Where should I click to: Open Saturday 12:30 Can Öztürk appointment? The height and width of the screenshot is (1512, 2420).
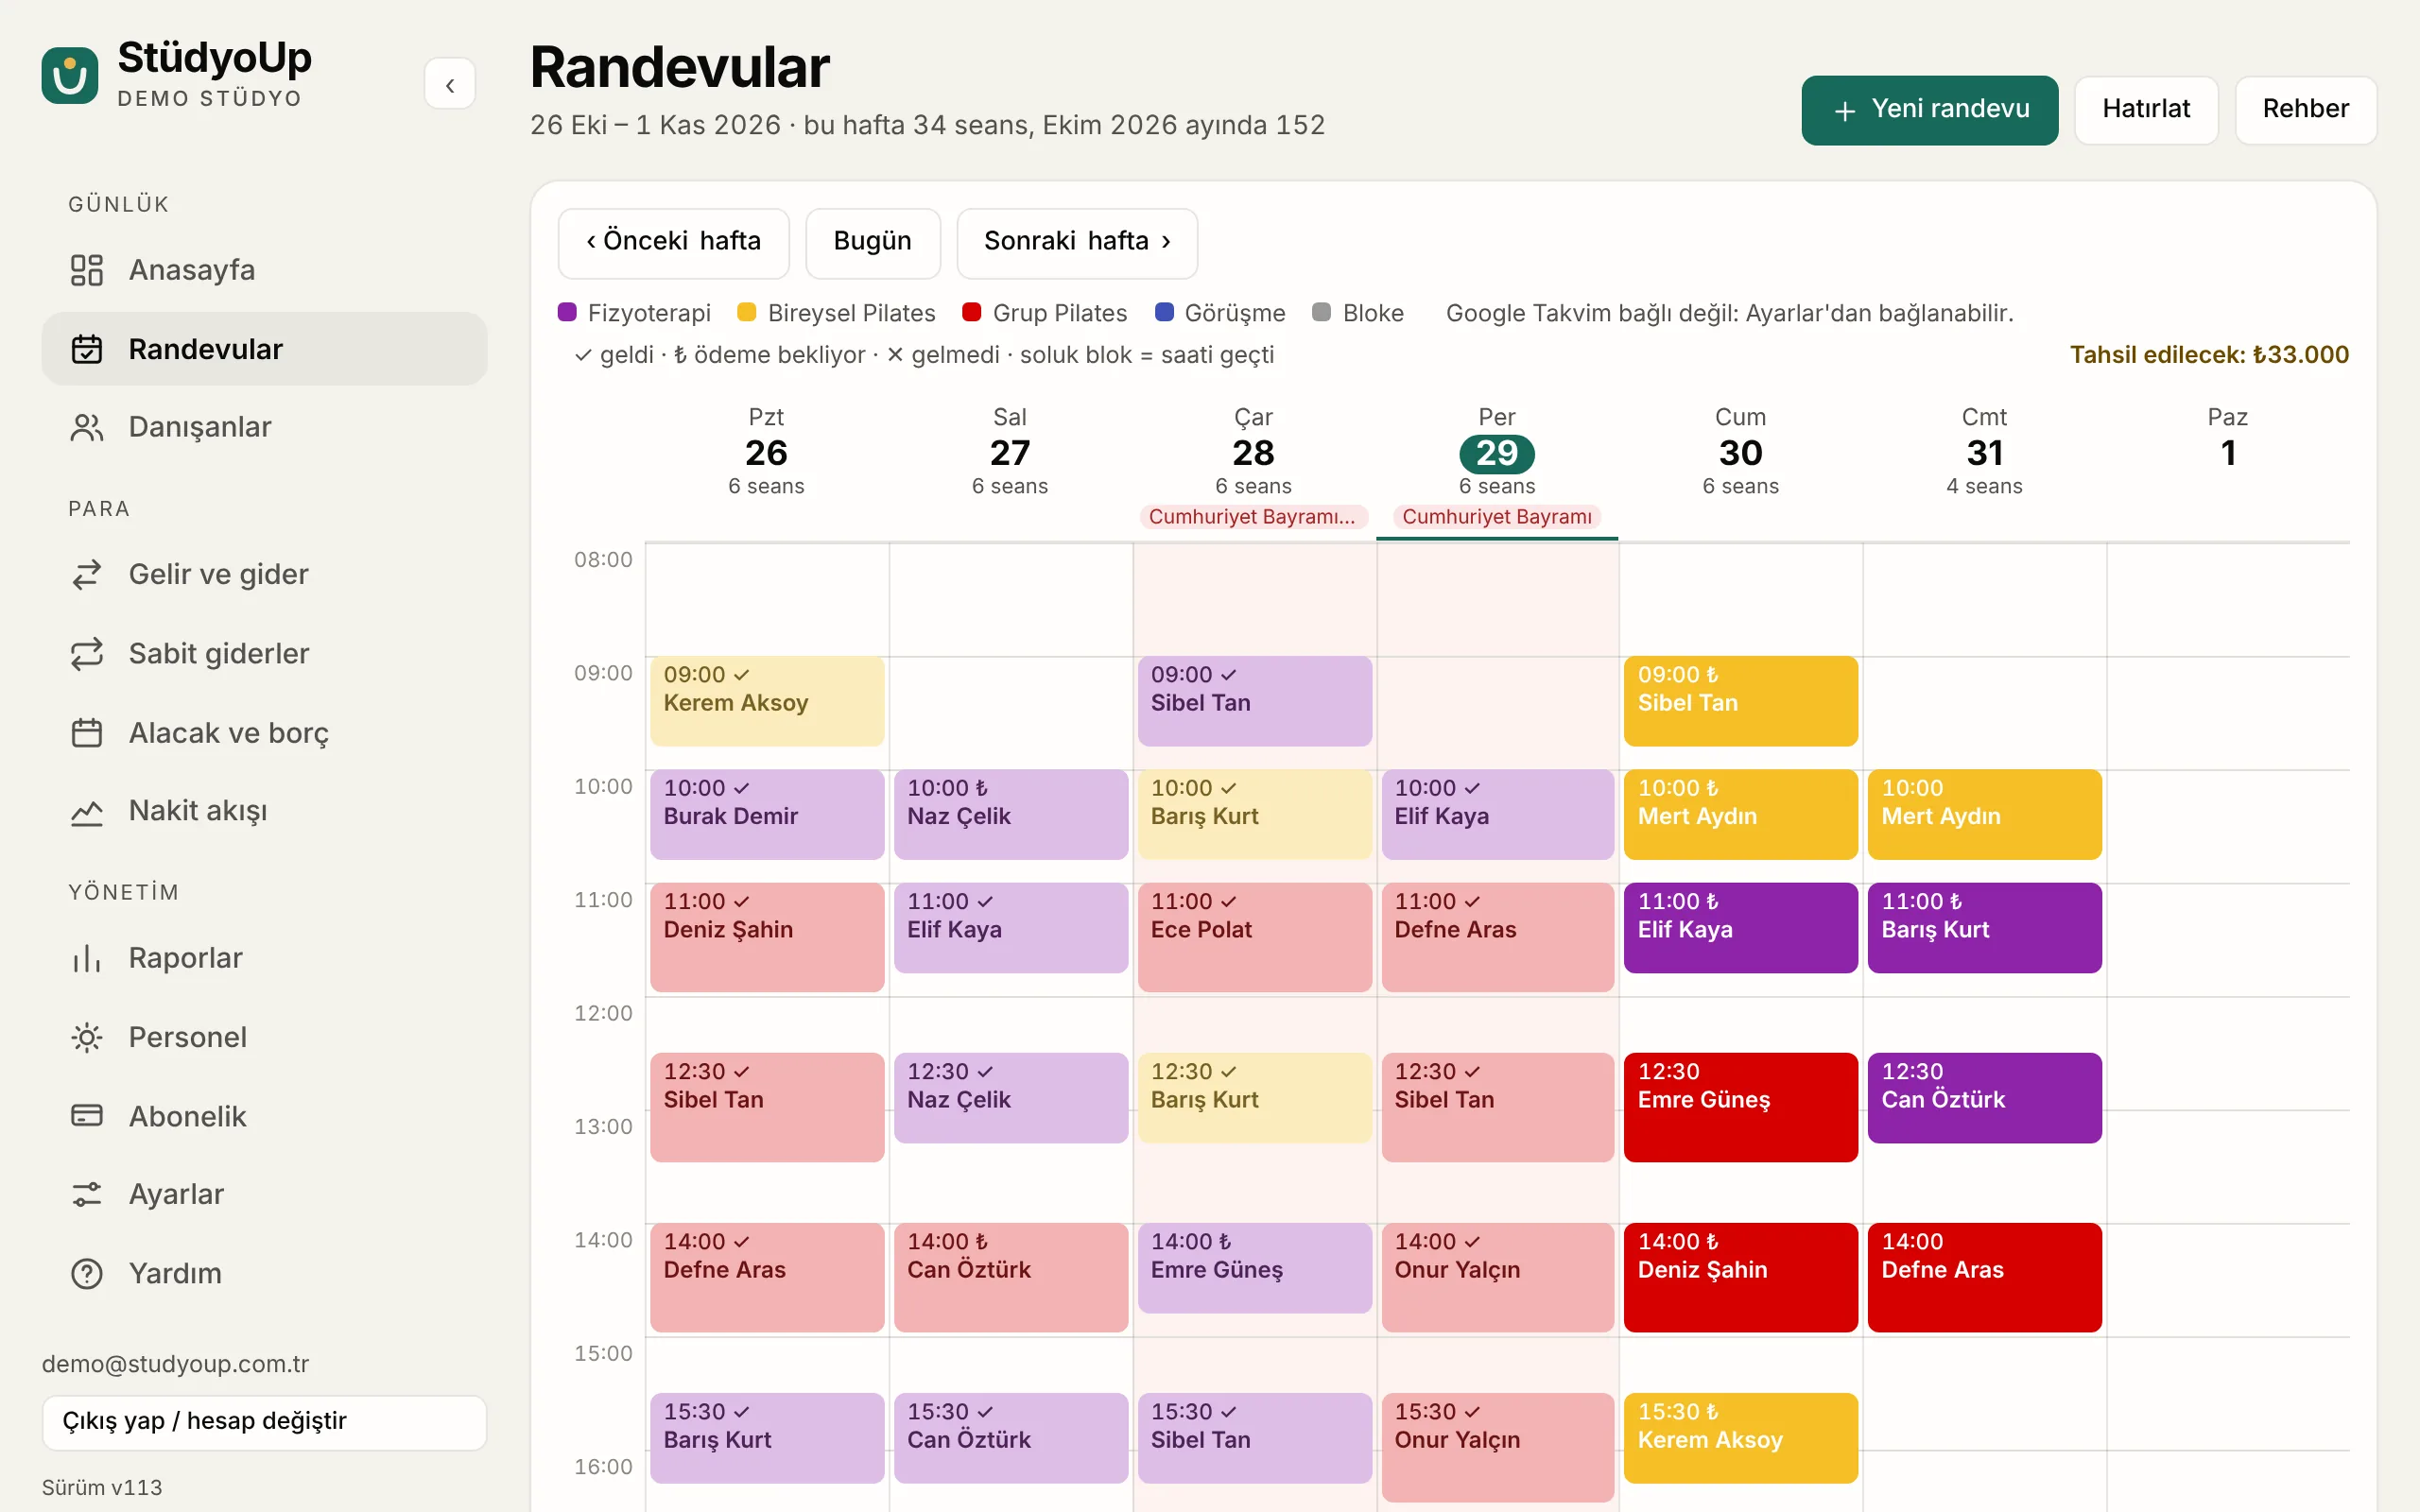(1984, 1097)
